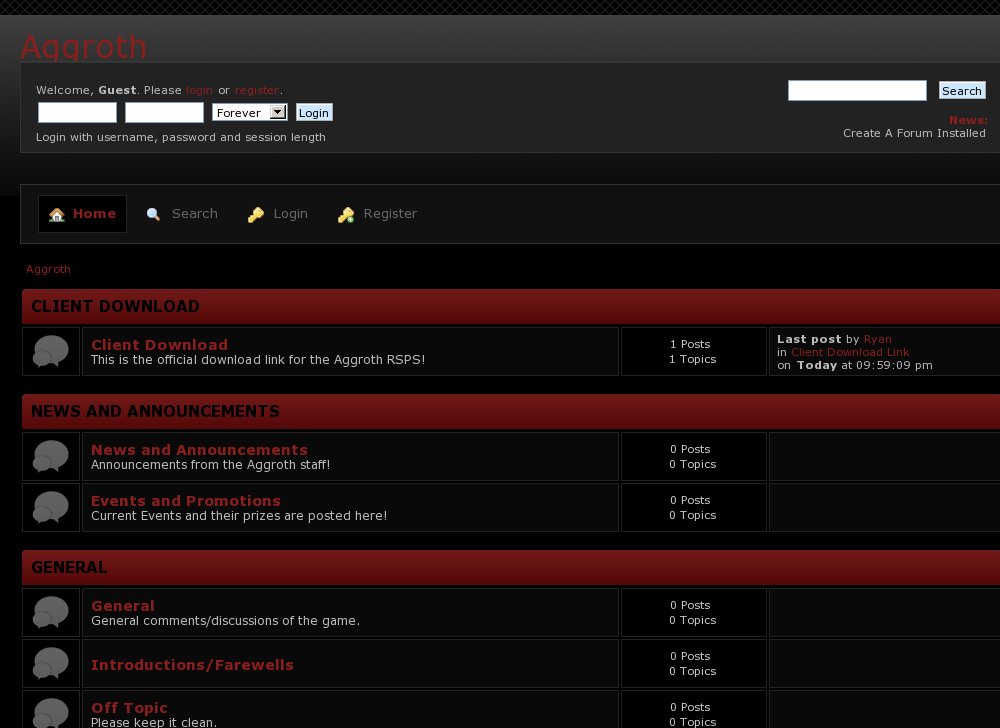Screen dimensions: 1000x728
Task: Click the Search button beside search box
Action: [962, 91]
